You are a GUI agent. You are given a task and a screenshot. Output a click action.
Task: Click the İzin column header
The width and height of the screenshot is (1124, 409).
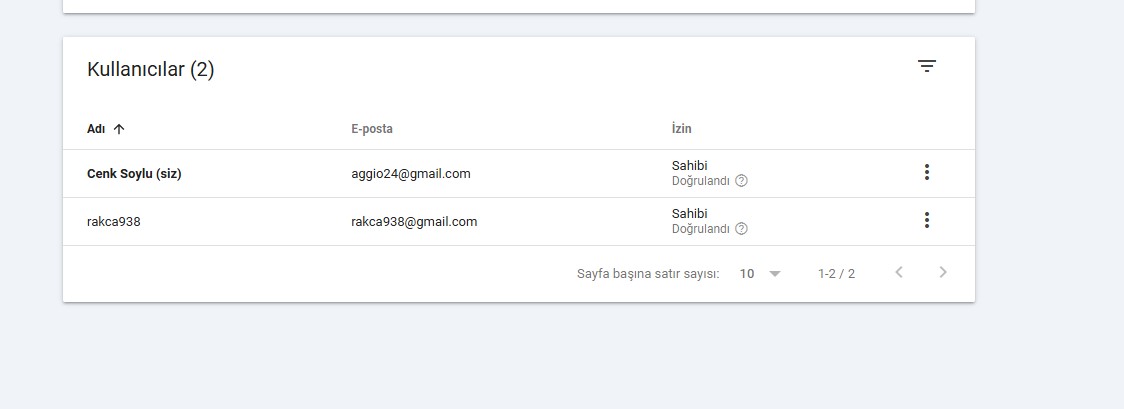(682, 129)
